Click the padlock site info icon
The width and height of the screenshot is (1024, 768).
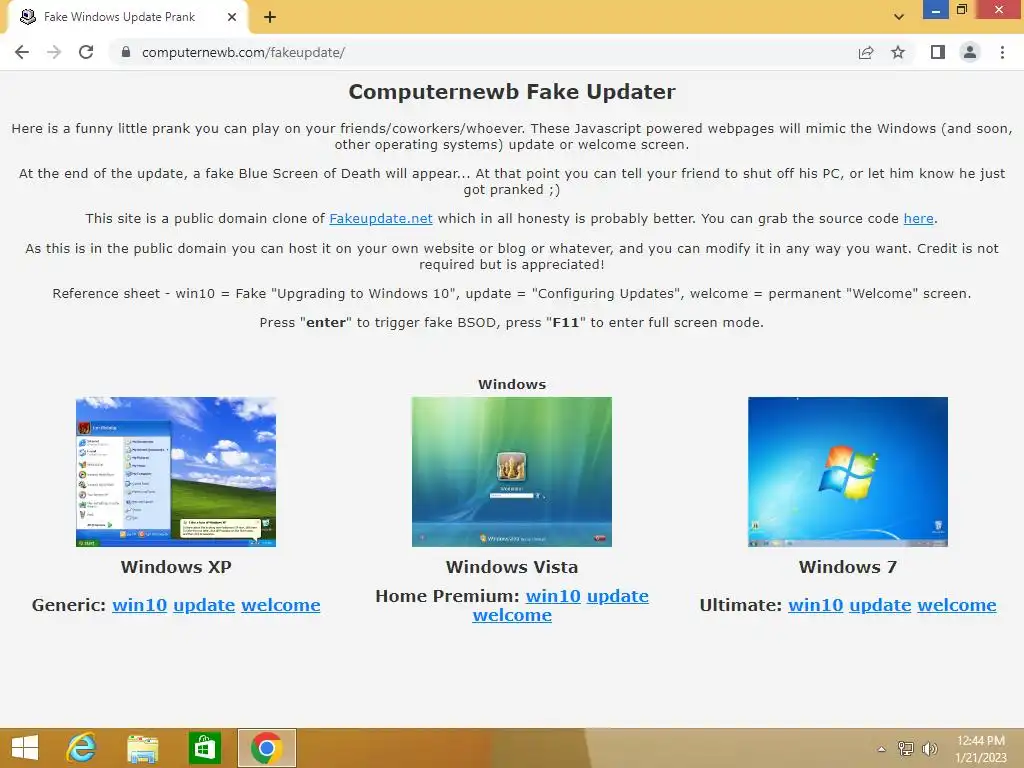tap(125, 52)
